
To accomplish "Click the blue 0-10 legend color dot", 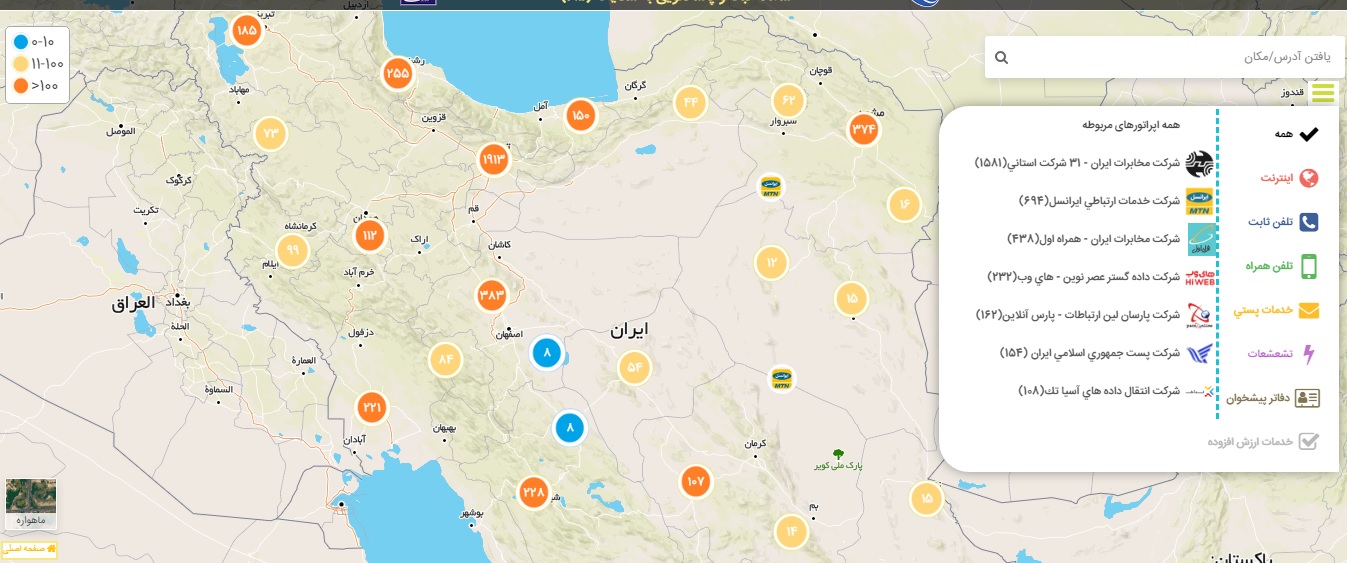I will pyautogui.click(x=21, y=42).
